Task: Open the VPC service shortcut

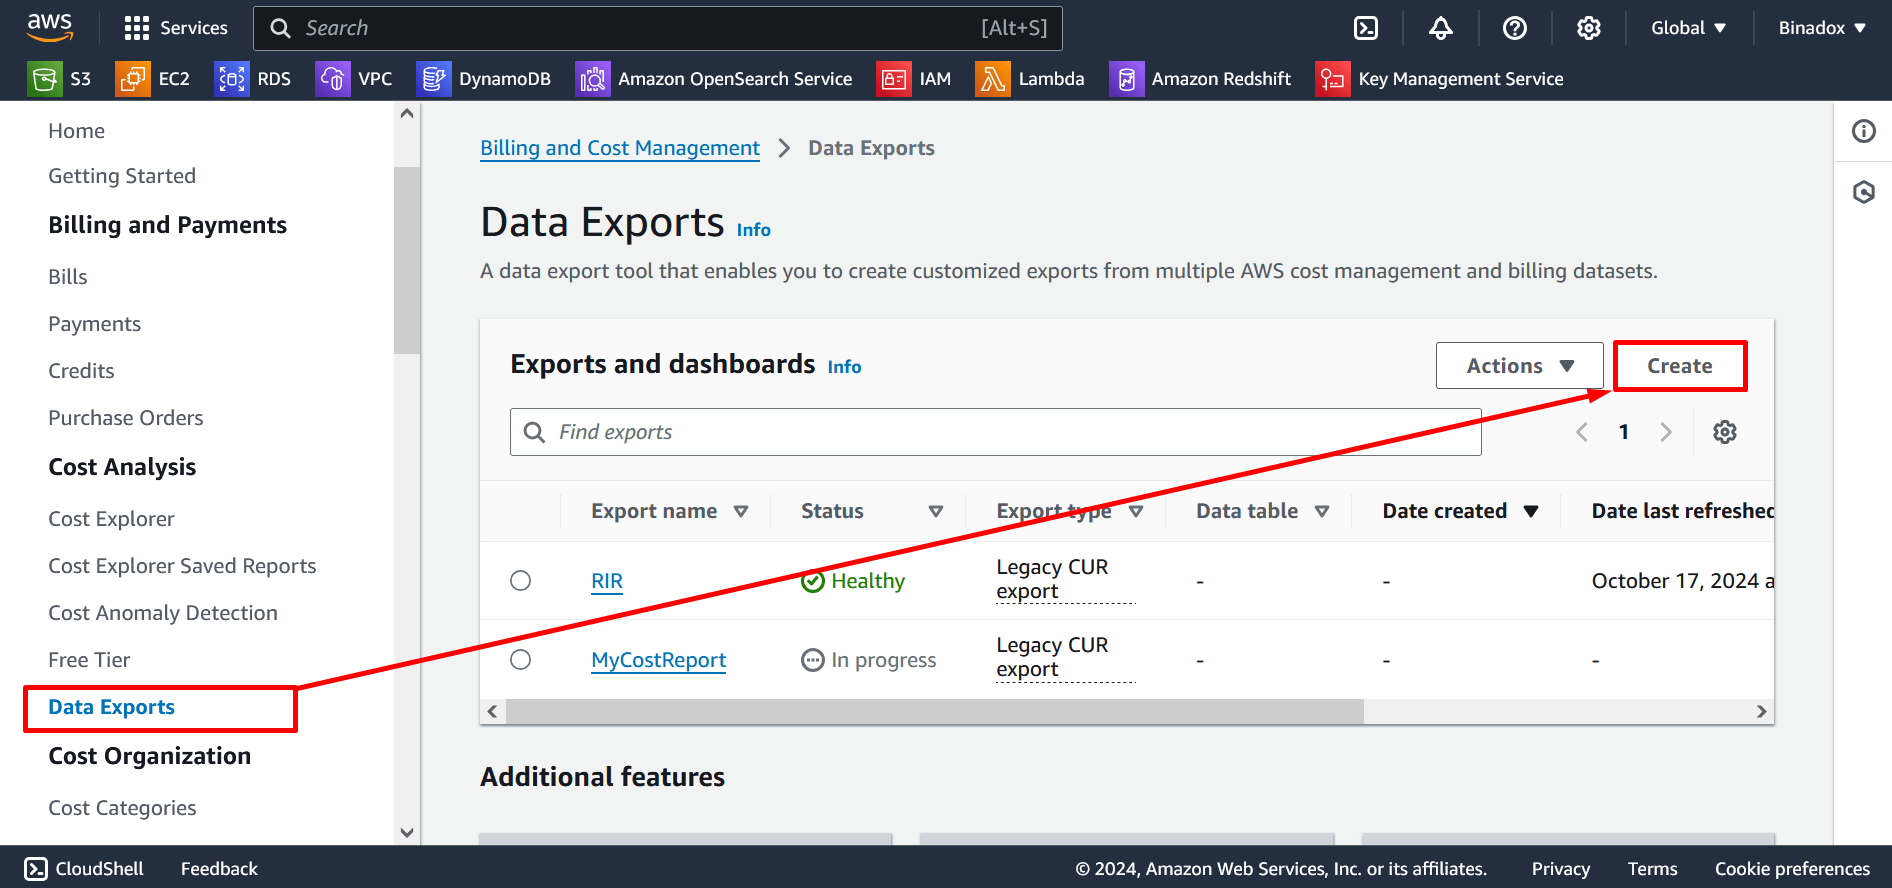Action: (354, 79)
